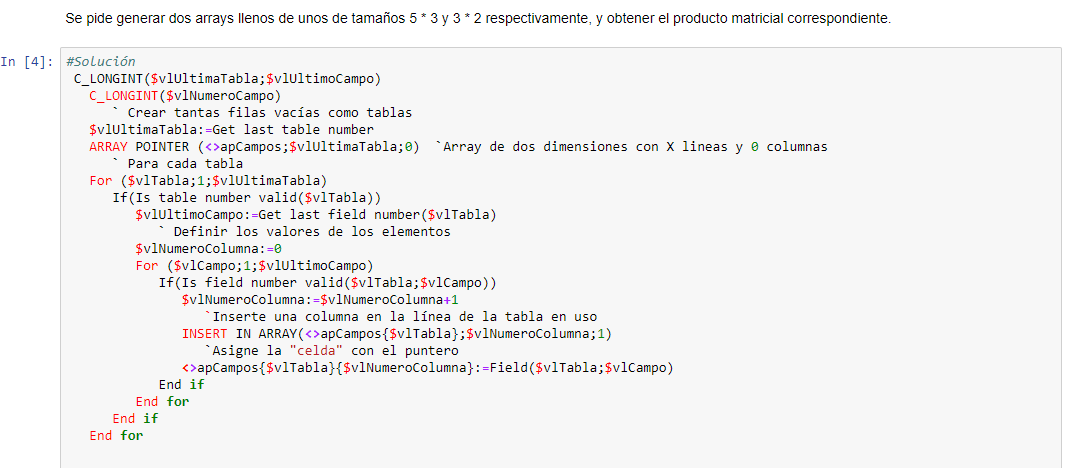Click the last End for line
The width and height of the screenshot is (1065, 468).
point(116,435)
